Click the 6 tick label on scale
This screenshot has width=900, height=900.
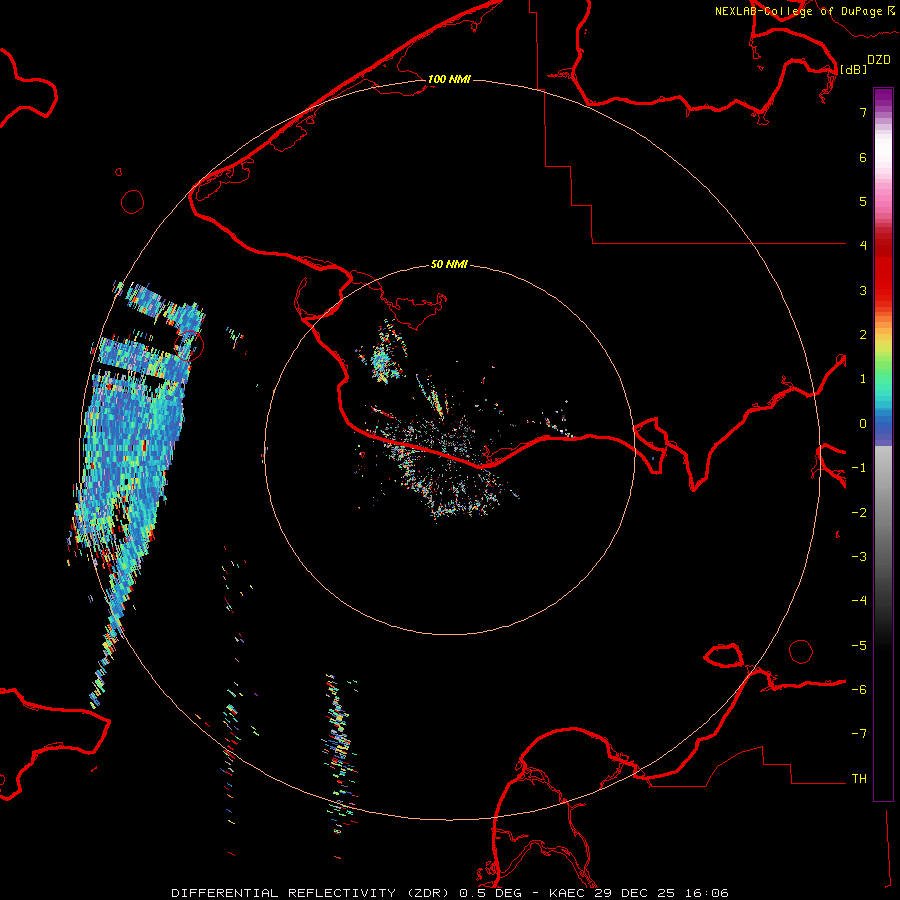tap(863, 157)
